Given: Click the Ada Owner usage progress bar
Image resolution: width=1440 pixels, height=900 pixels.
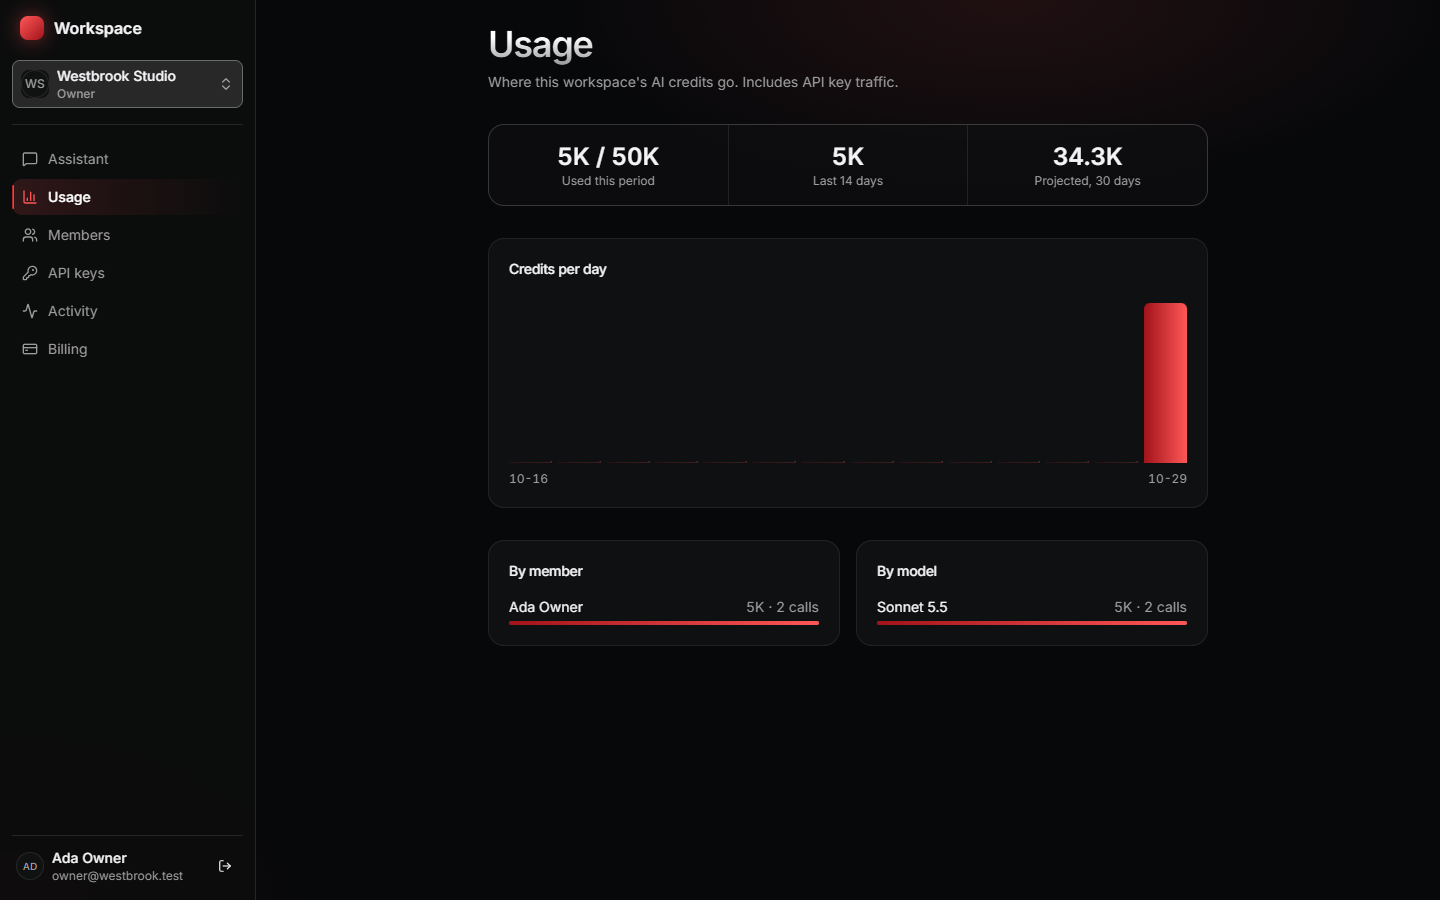Looking at the screenshot, I should (x=664, y=623).
